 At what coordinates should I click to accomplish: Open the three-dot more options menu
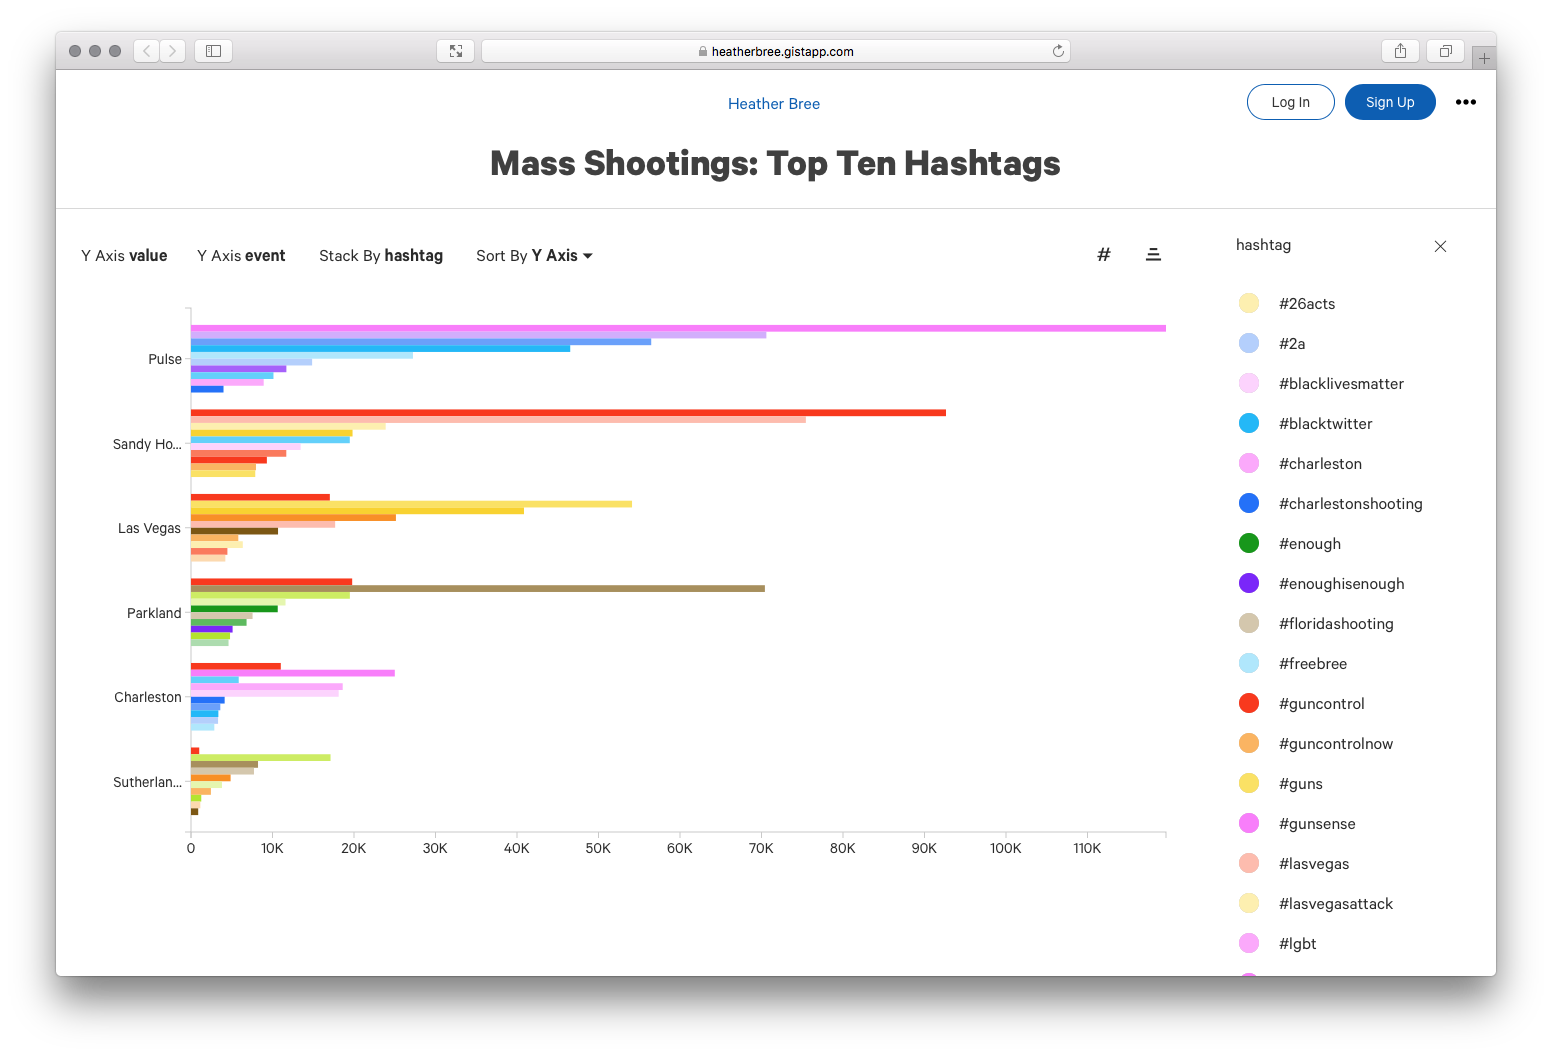[1466, 102]
